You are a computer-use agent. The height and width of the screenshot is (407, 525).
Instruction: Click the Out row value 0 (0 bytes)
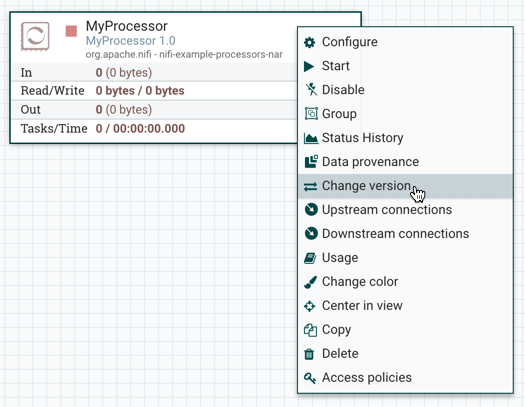[124, 110]
